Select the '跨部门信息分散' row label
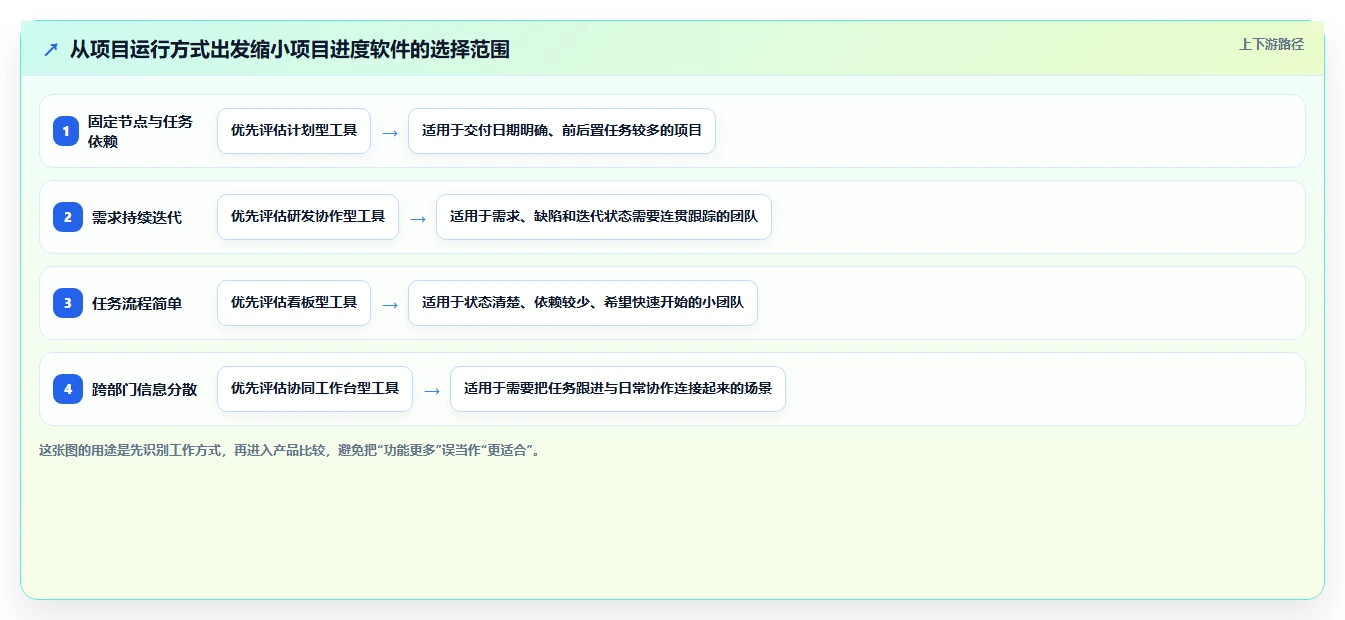The height and width of the screenshot is (620, 1345). click(x=144, y=389)
